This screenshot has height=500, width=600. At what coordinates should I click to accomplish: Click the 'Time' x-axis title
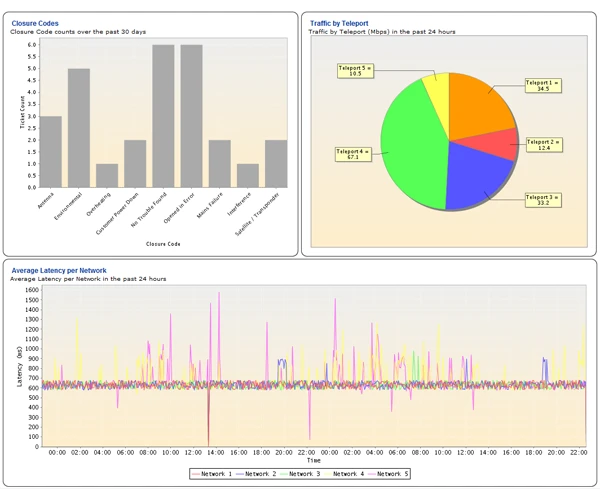click(313, 461)
